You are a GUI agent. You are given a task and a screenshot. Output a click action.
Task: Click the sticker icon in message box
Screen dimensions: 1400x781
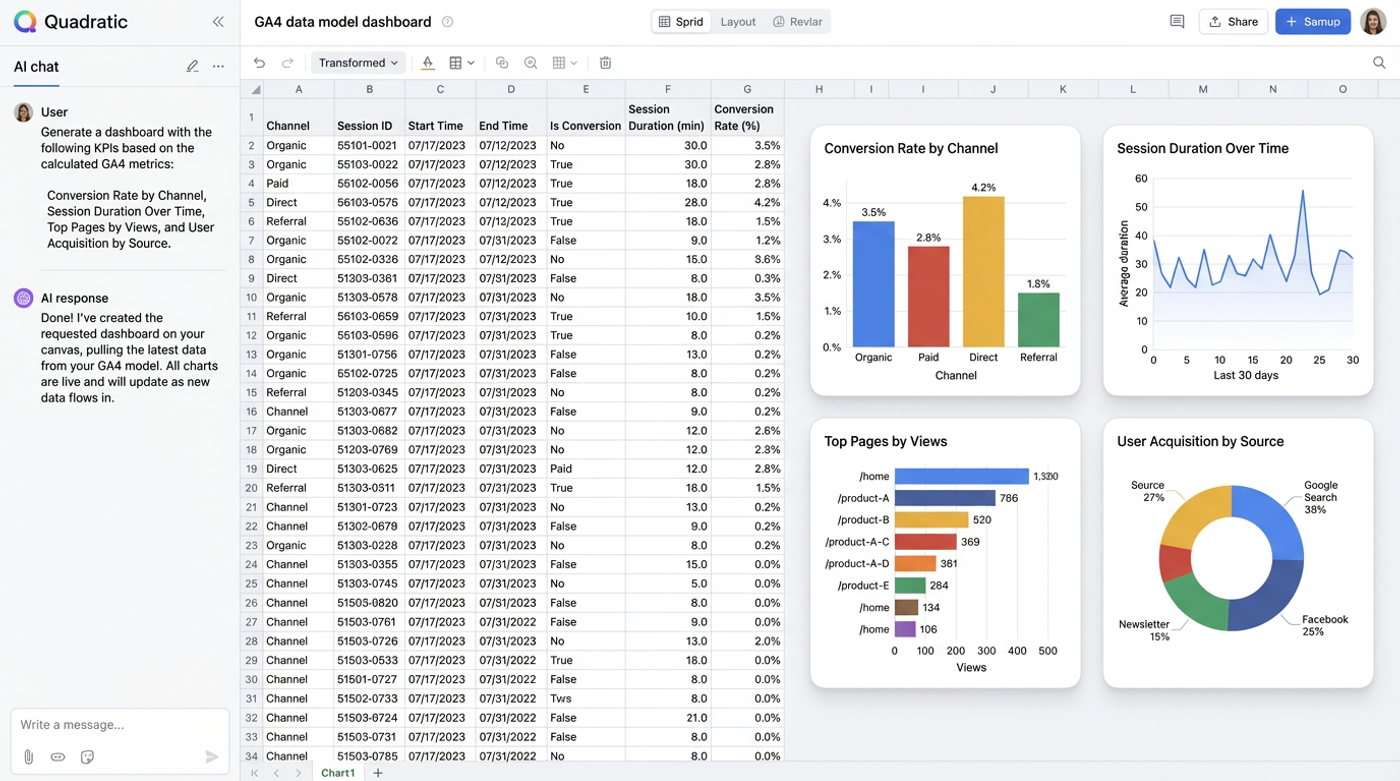(x=87, y=757)
